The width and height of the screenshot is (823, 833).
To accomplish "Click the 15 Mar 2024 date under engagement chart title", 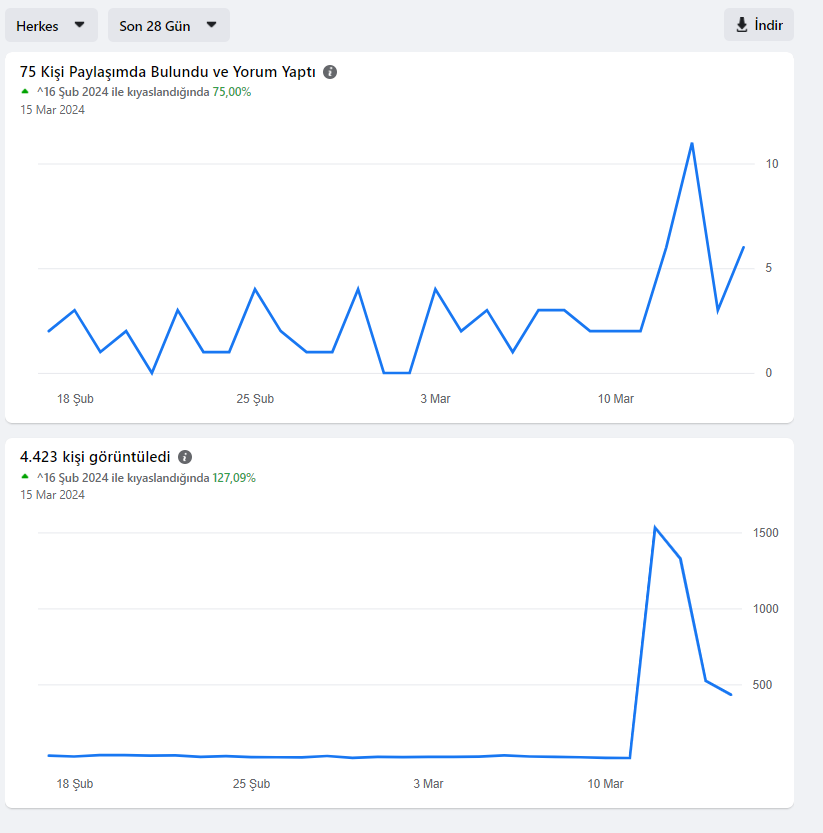I will click(52, 110).
